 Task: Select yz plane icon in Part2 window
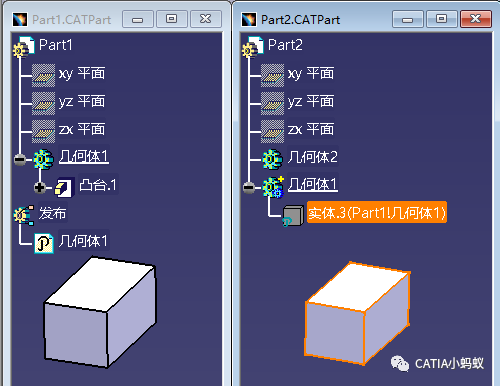pos(272,104)
